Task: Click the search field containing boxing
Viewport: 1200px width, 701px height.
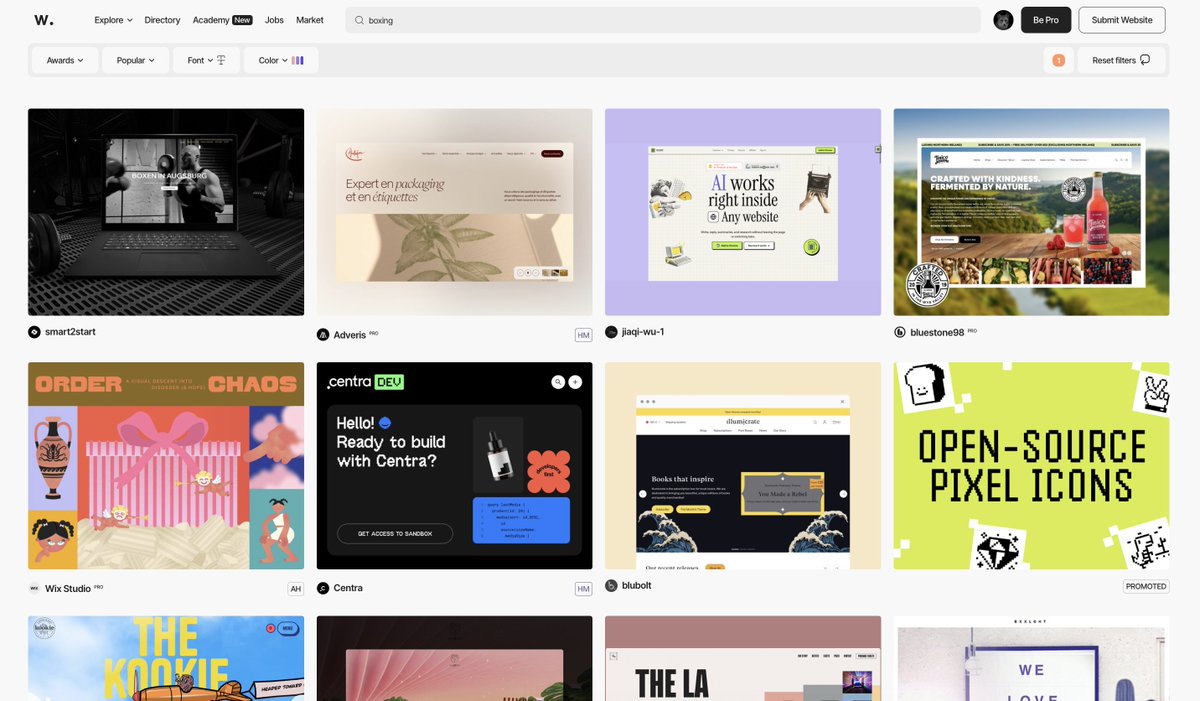Action: [x=663, y=20]
